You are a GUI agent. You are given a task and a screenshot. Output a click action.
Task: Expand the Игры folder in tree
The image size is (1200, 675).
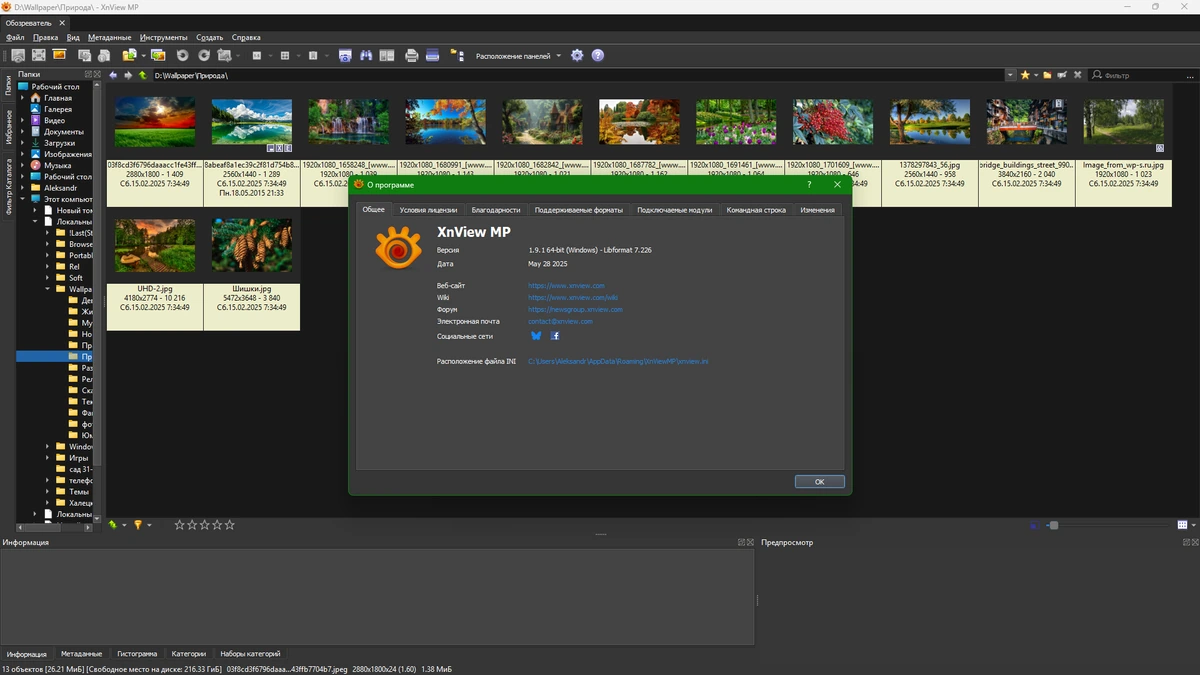pos(47,457)
